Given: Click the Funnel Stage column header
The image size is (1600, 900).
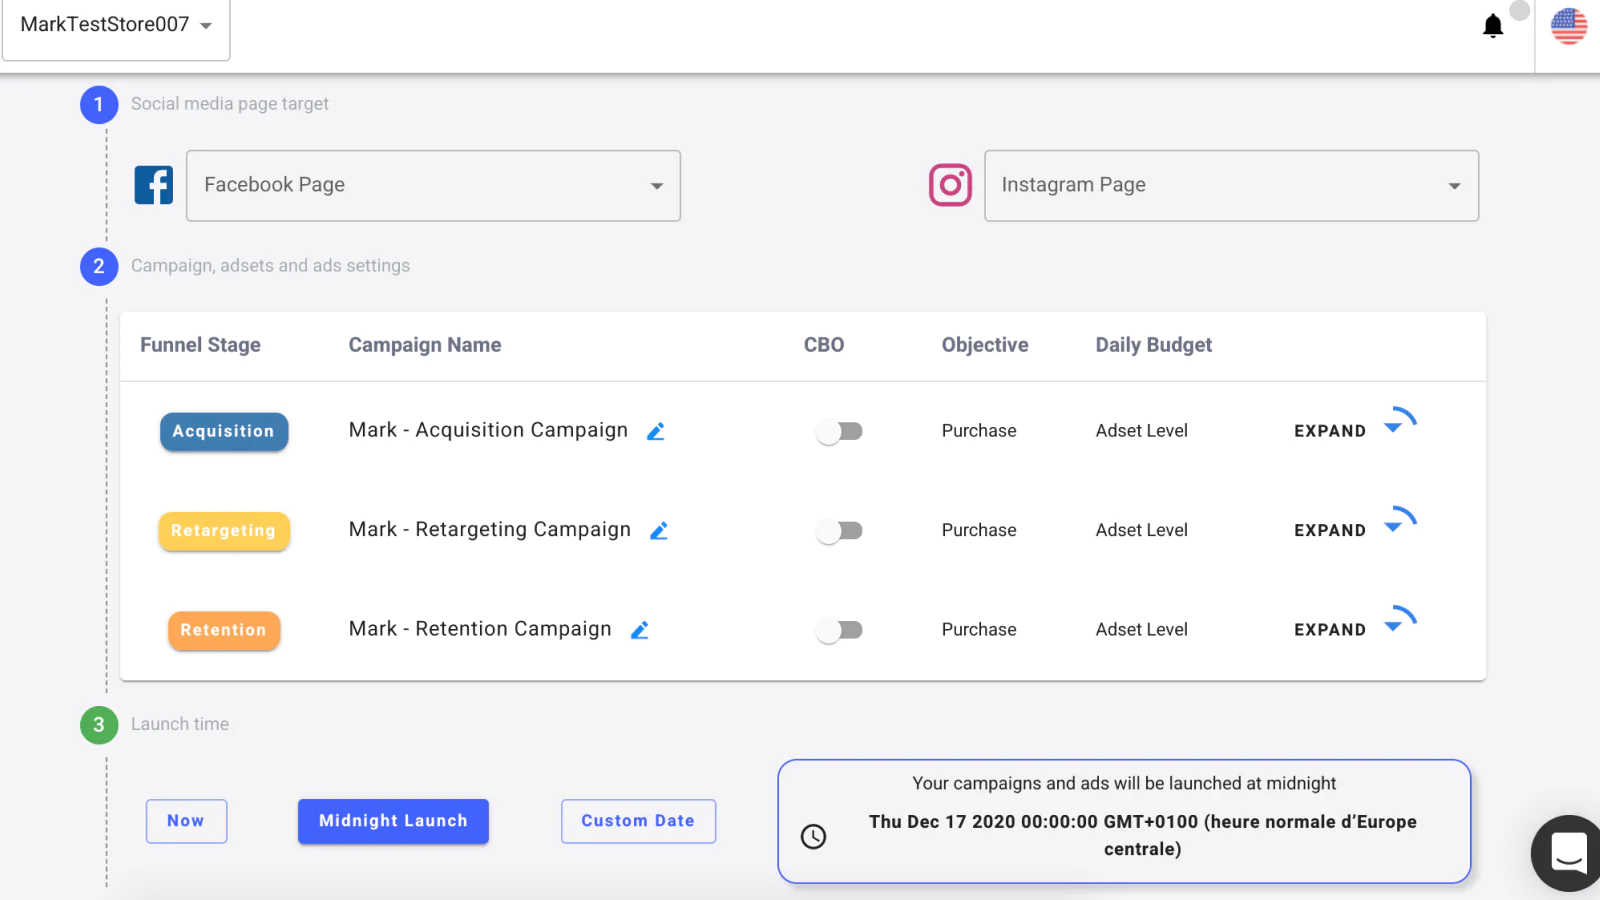Looking at the screenshot, I should pyautogui.click(x=200, y=345).
